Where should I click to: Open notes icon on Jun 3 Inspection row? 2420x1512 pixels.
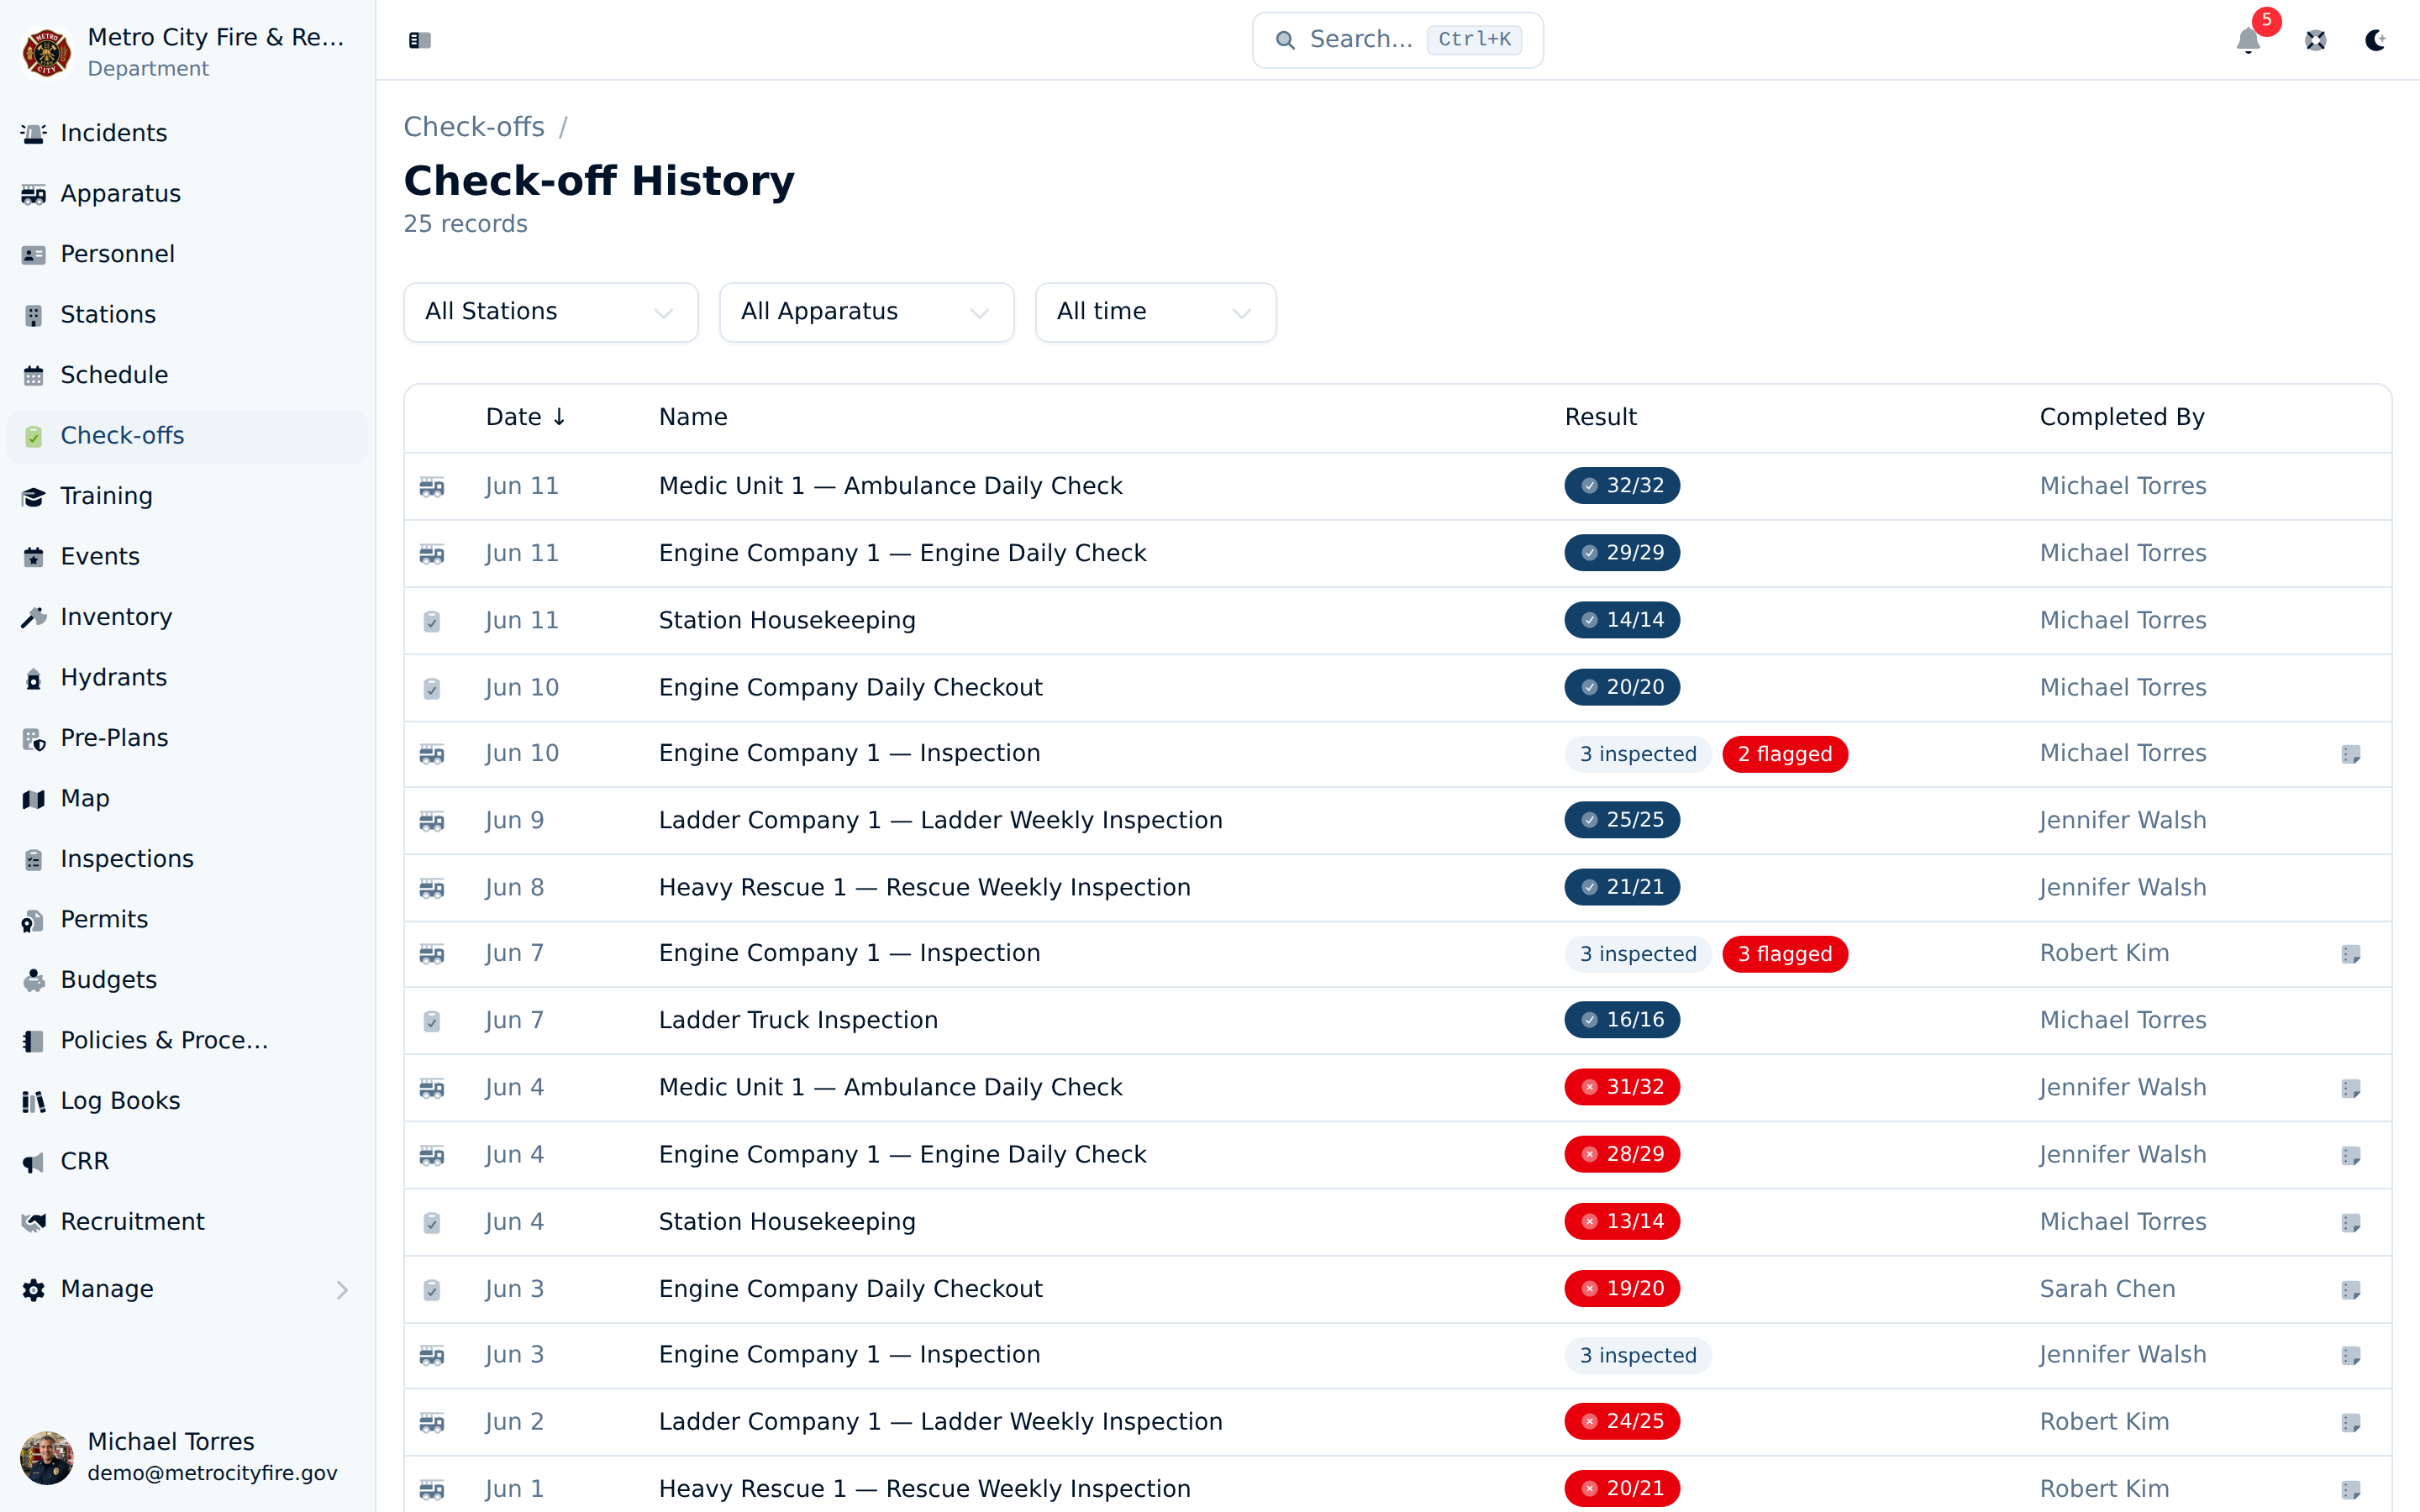[x=2350, y=1355]
